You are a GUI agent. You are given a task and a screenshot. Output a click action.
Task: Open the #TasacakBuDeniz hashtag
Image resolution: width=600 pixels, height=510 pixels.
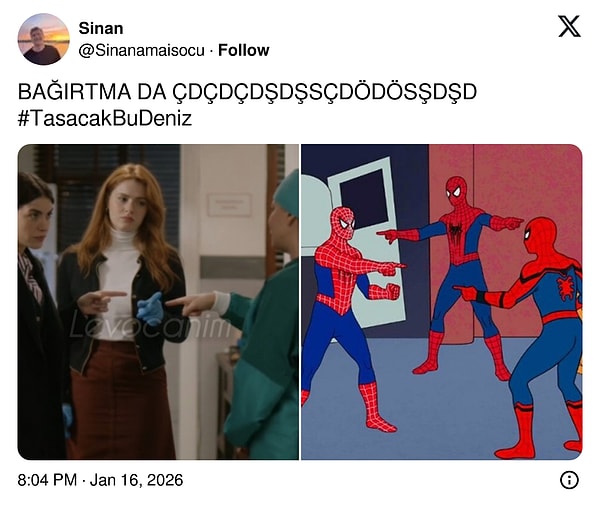pyautogui.click(x=104, y=118)
